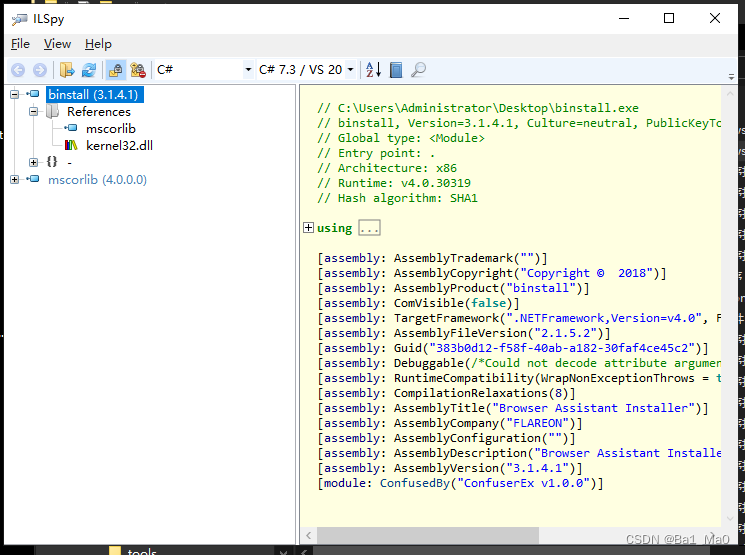This screenshot has height=555, width=745.
Task: Click the mscorlib (4.0.0.0) assembly icon
Action: (x=33, y=179)
